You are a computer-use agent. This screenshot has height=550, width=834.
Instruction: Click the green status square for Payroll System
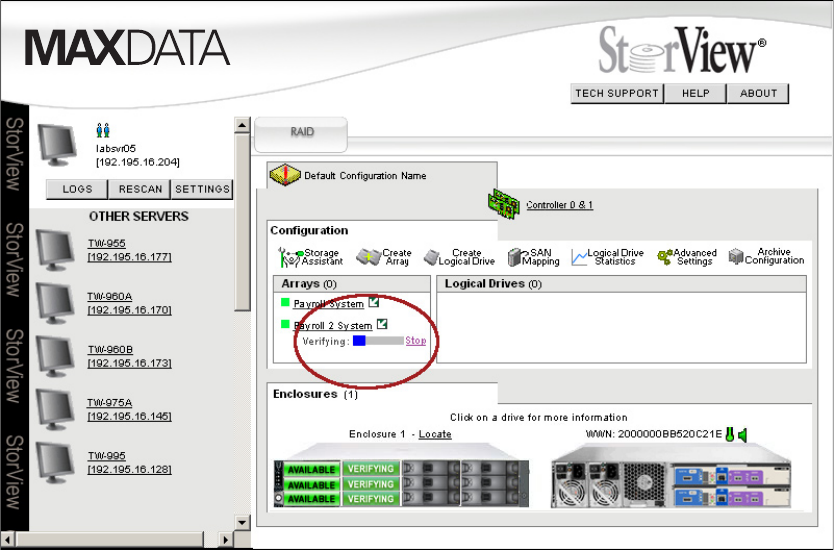(285, 303)
